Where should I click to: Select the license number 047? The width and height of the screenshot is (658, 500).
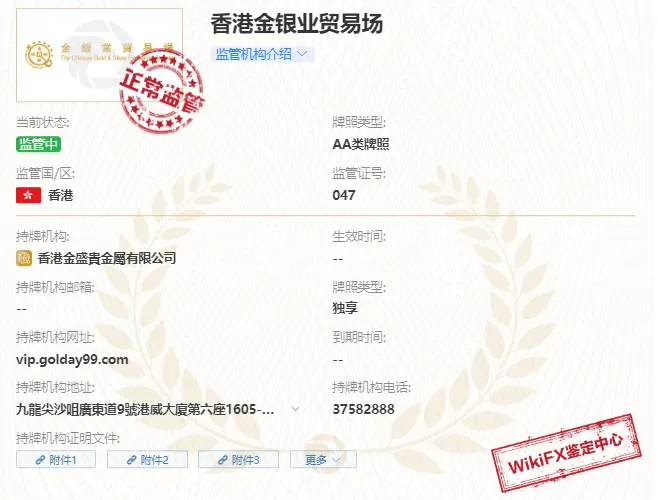344,195
